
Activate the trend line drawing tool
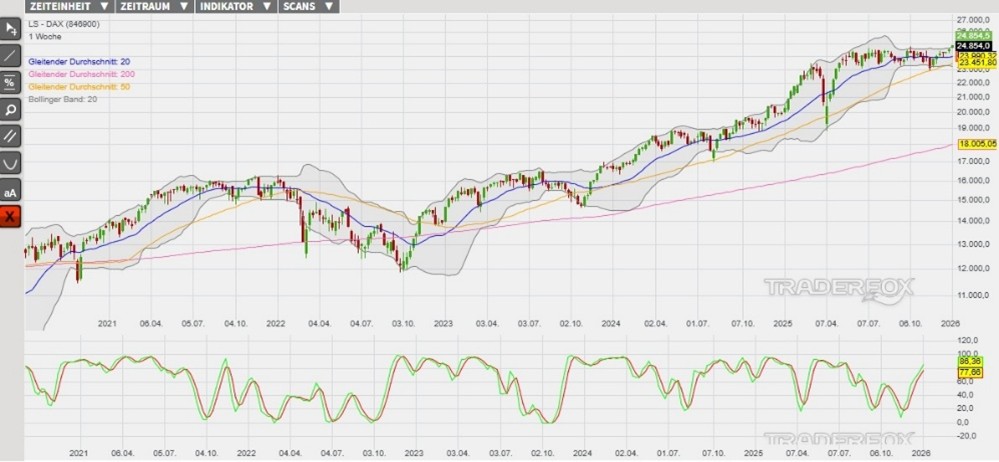[x=10, y=55]
